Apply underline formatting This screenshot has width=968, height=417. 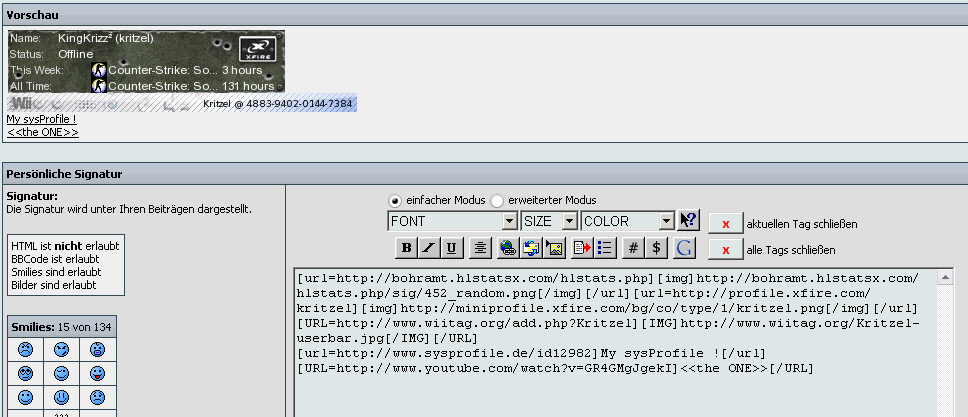click(452, 248)
